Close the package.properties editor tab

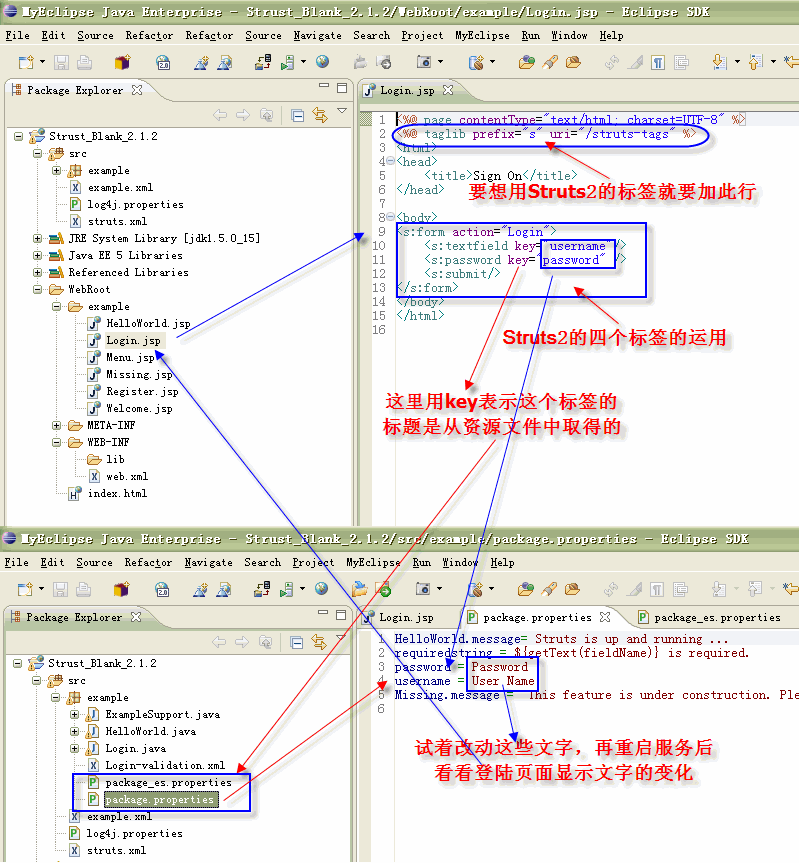pyautogui.click(x=605, y=617)
